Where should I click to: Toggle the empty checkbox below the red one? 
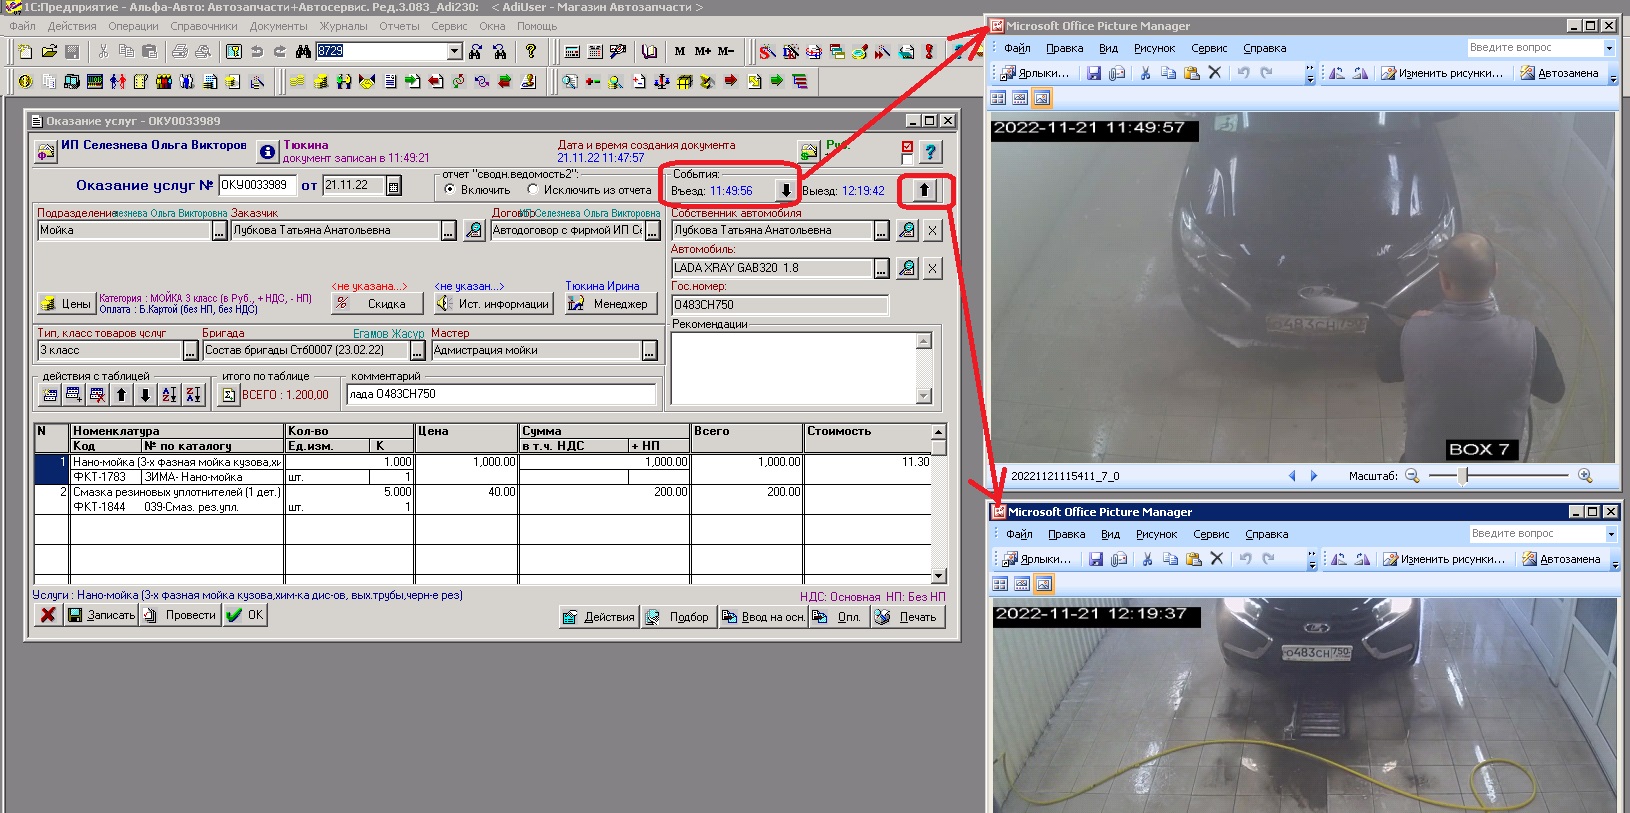907,159
